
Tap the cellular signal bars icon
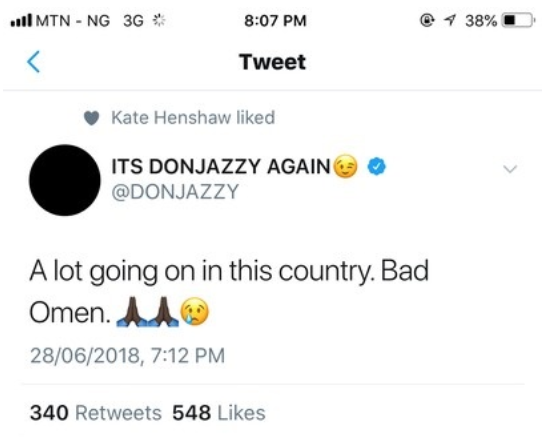point(22,21)
